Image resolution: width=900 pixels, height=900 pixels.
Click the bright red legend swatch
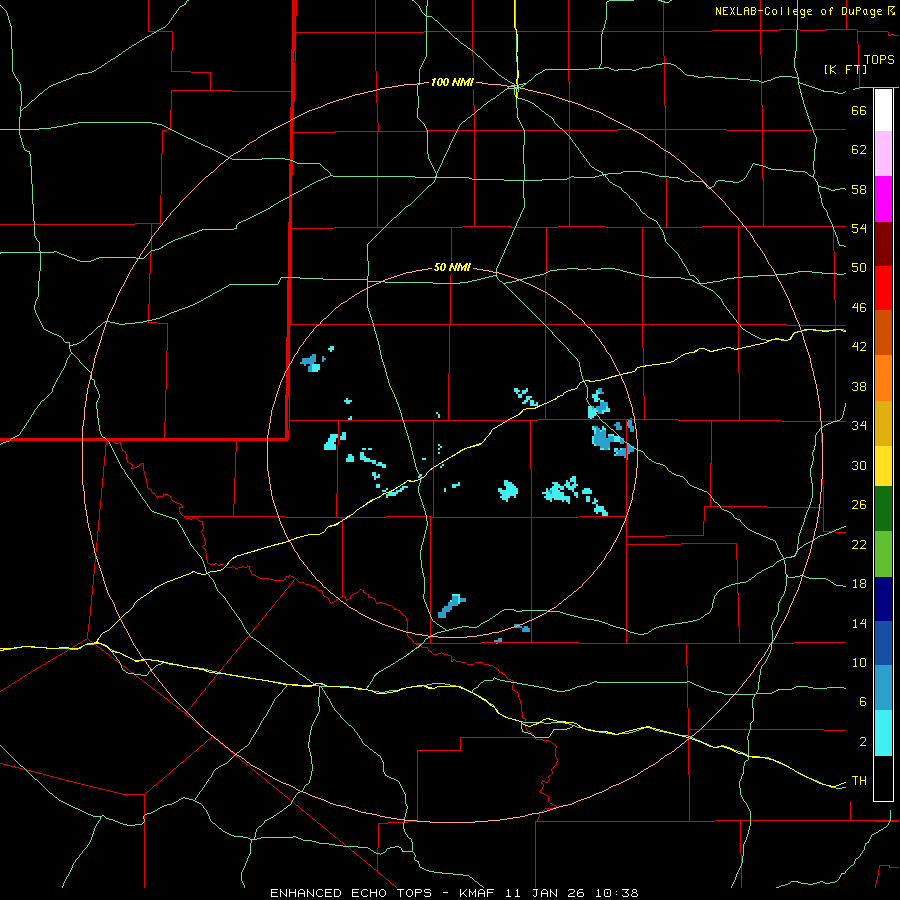(883, 288)
